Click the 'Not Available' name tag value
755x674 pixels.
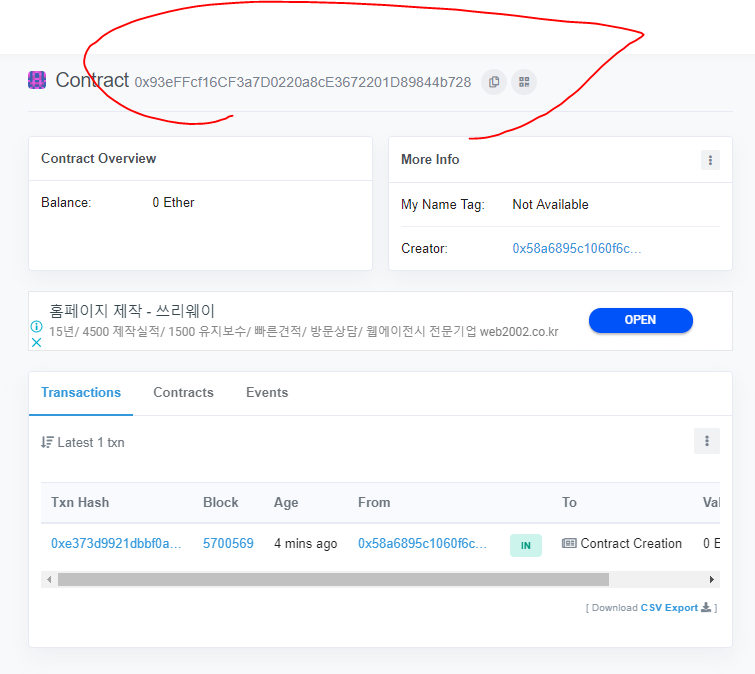pos(550,205)
